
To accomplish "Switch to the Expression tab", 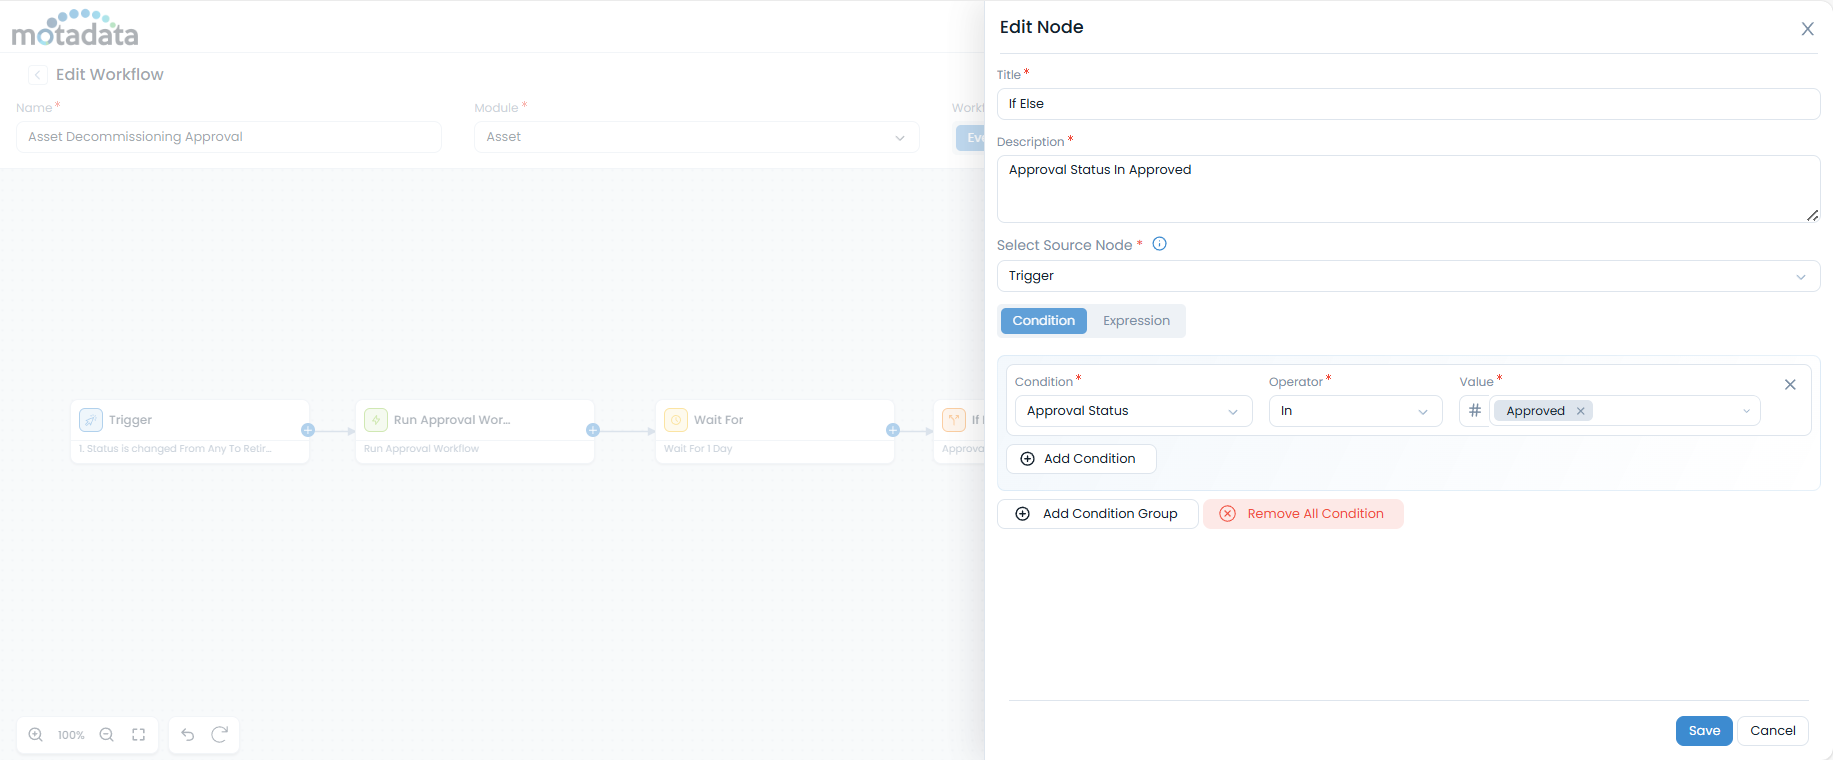I will (1136, 321).
